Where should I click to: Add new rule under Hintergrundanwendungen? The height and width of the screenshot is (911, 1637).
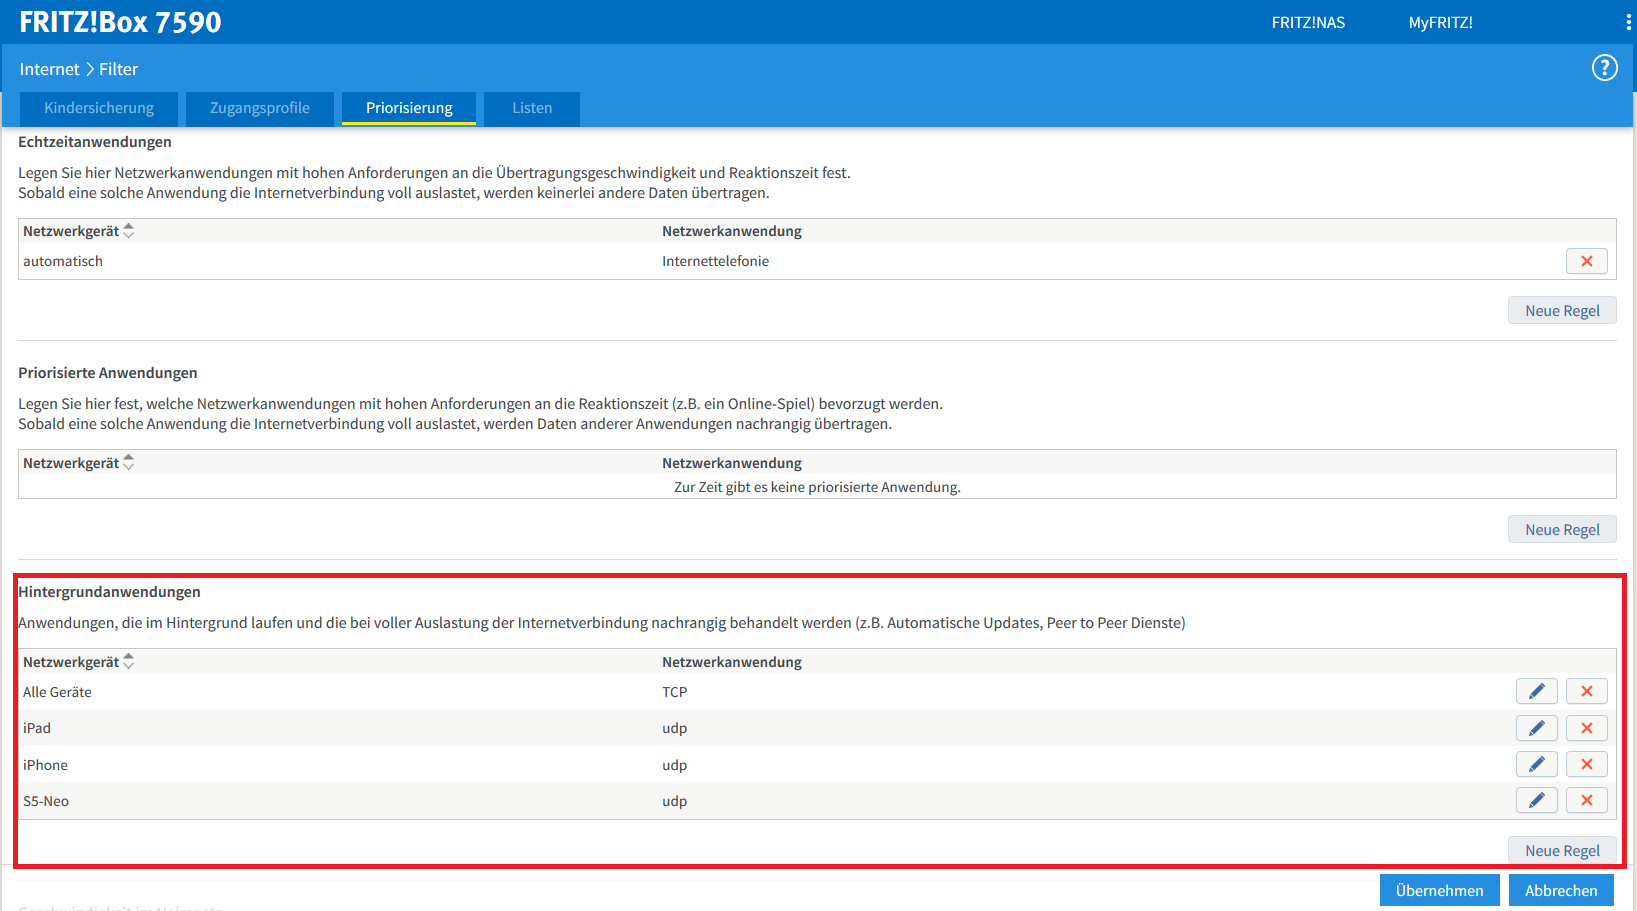point(1562,850)
